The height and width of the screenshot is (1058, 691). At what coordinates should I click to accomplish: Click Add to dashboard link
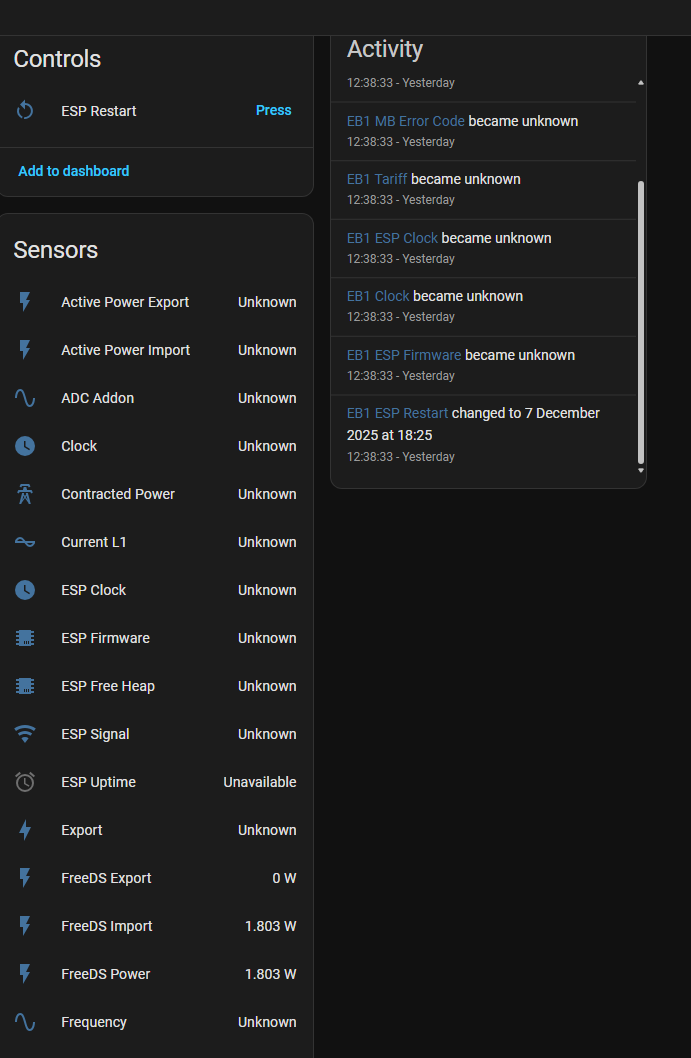tap(73, 171)
